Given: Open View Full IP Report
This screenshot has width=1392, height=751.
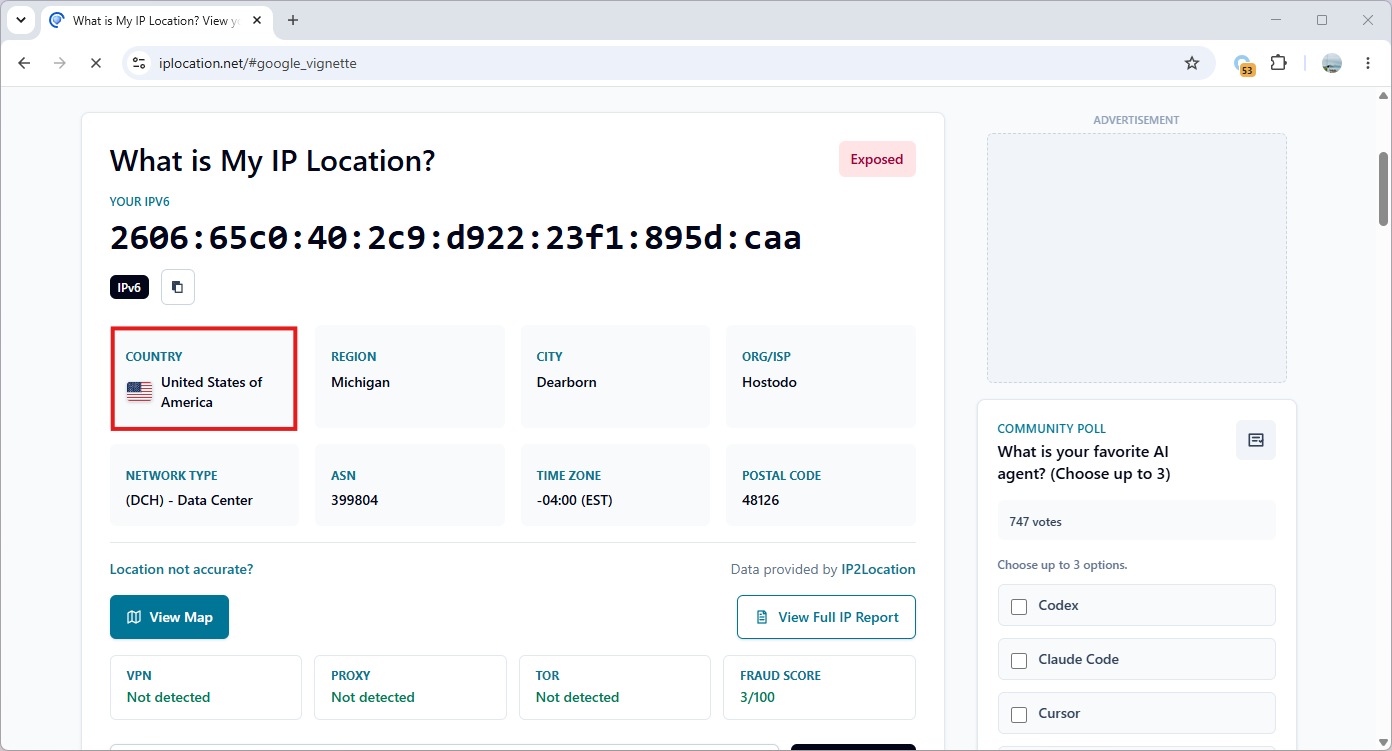Looking at the screenshot, I should tap(826, 617).
